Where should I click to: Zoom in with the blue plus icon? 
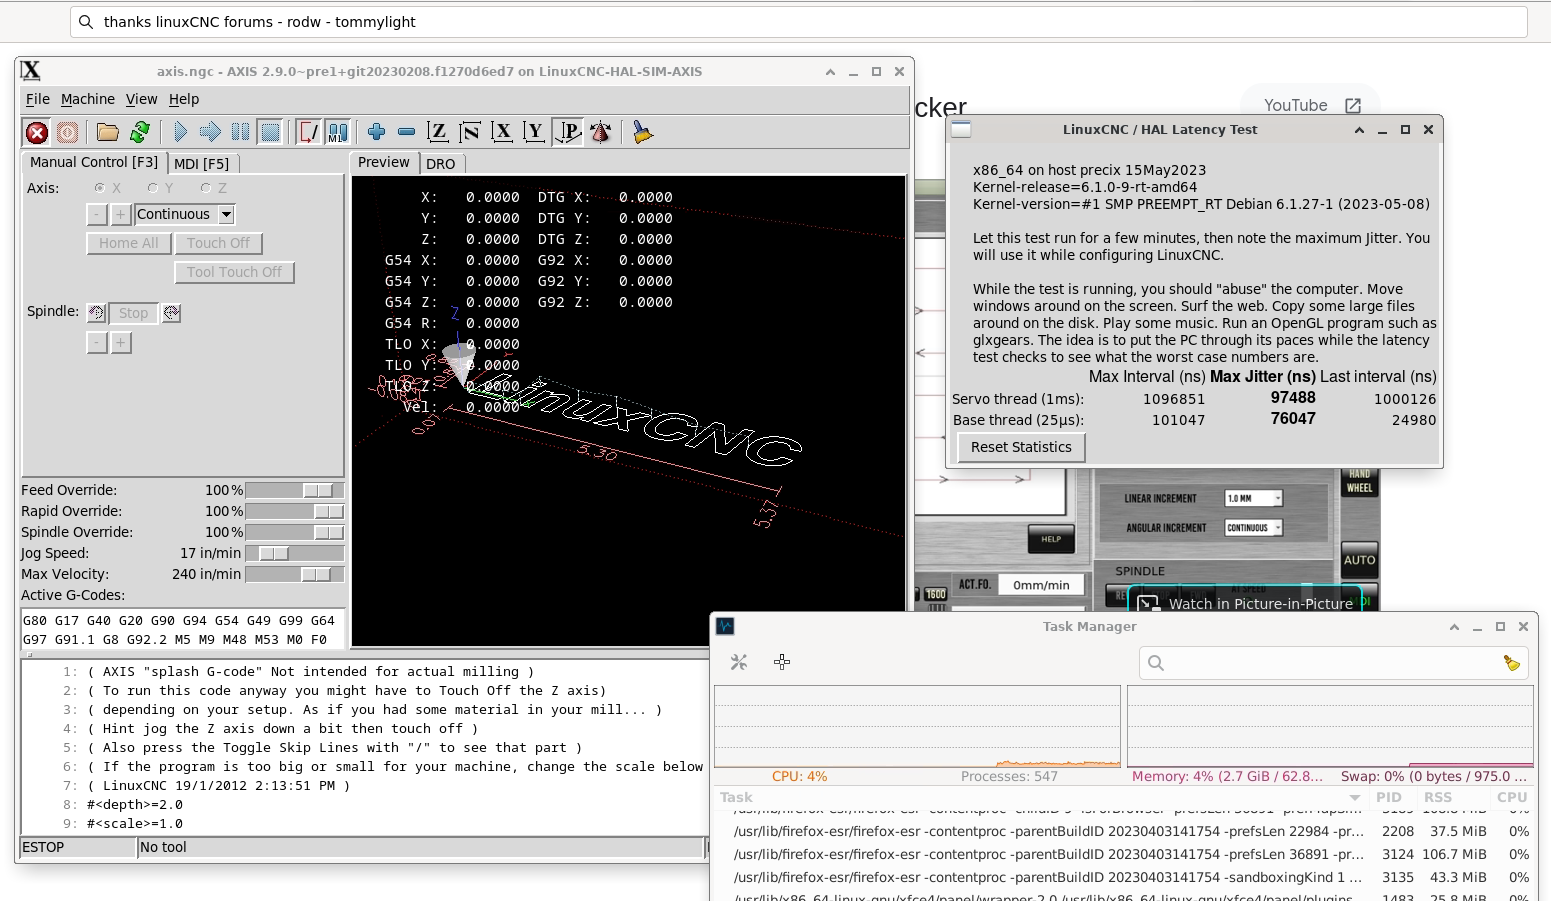tap(376, 132)
